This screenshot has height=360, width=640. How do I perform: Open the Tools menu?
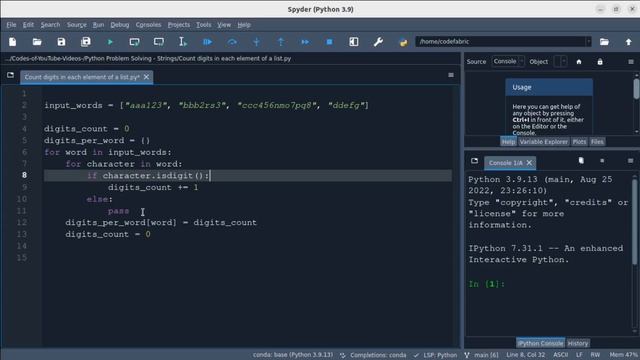tap(204, 25)
